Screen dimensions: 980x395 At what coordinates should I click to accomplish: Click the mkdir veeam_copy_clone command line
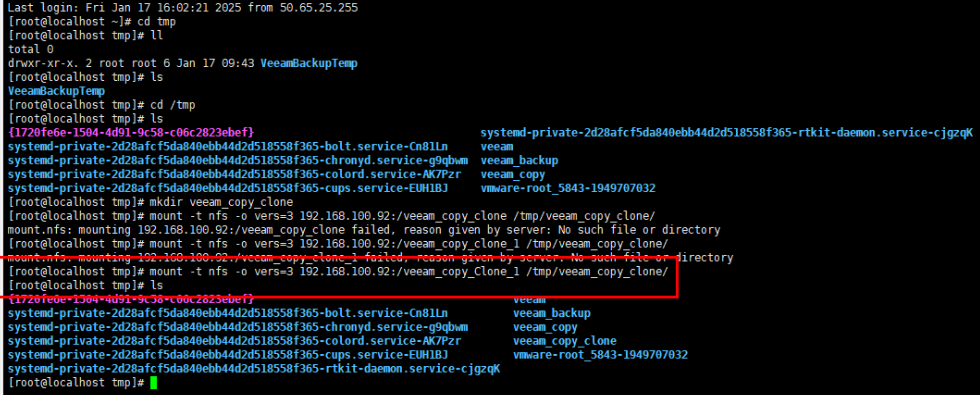pyautogui.click(x=151, y=202)
